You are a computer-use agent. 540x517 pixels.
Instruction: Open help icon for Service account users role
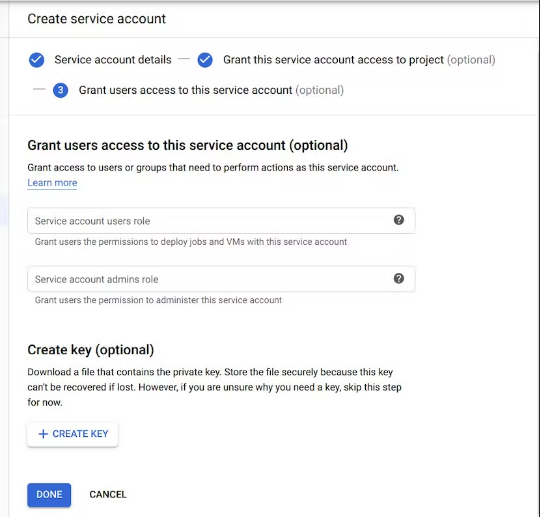(x=399, y=220)
